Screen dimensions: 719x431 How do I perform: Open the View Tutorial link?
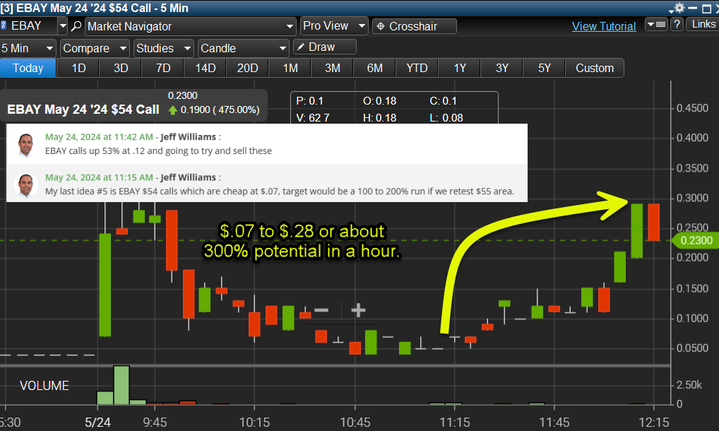coord(603,26)
